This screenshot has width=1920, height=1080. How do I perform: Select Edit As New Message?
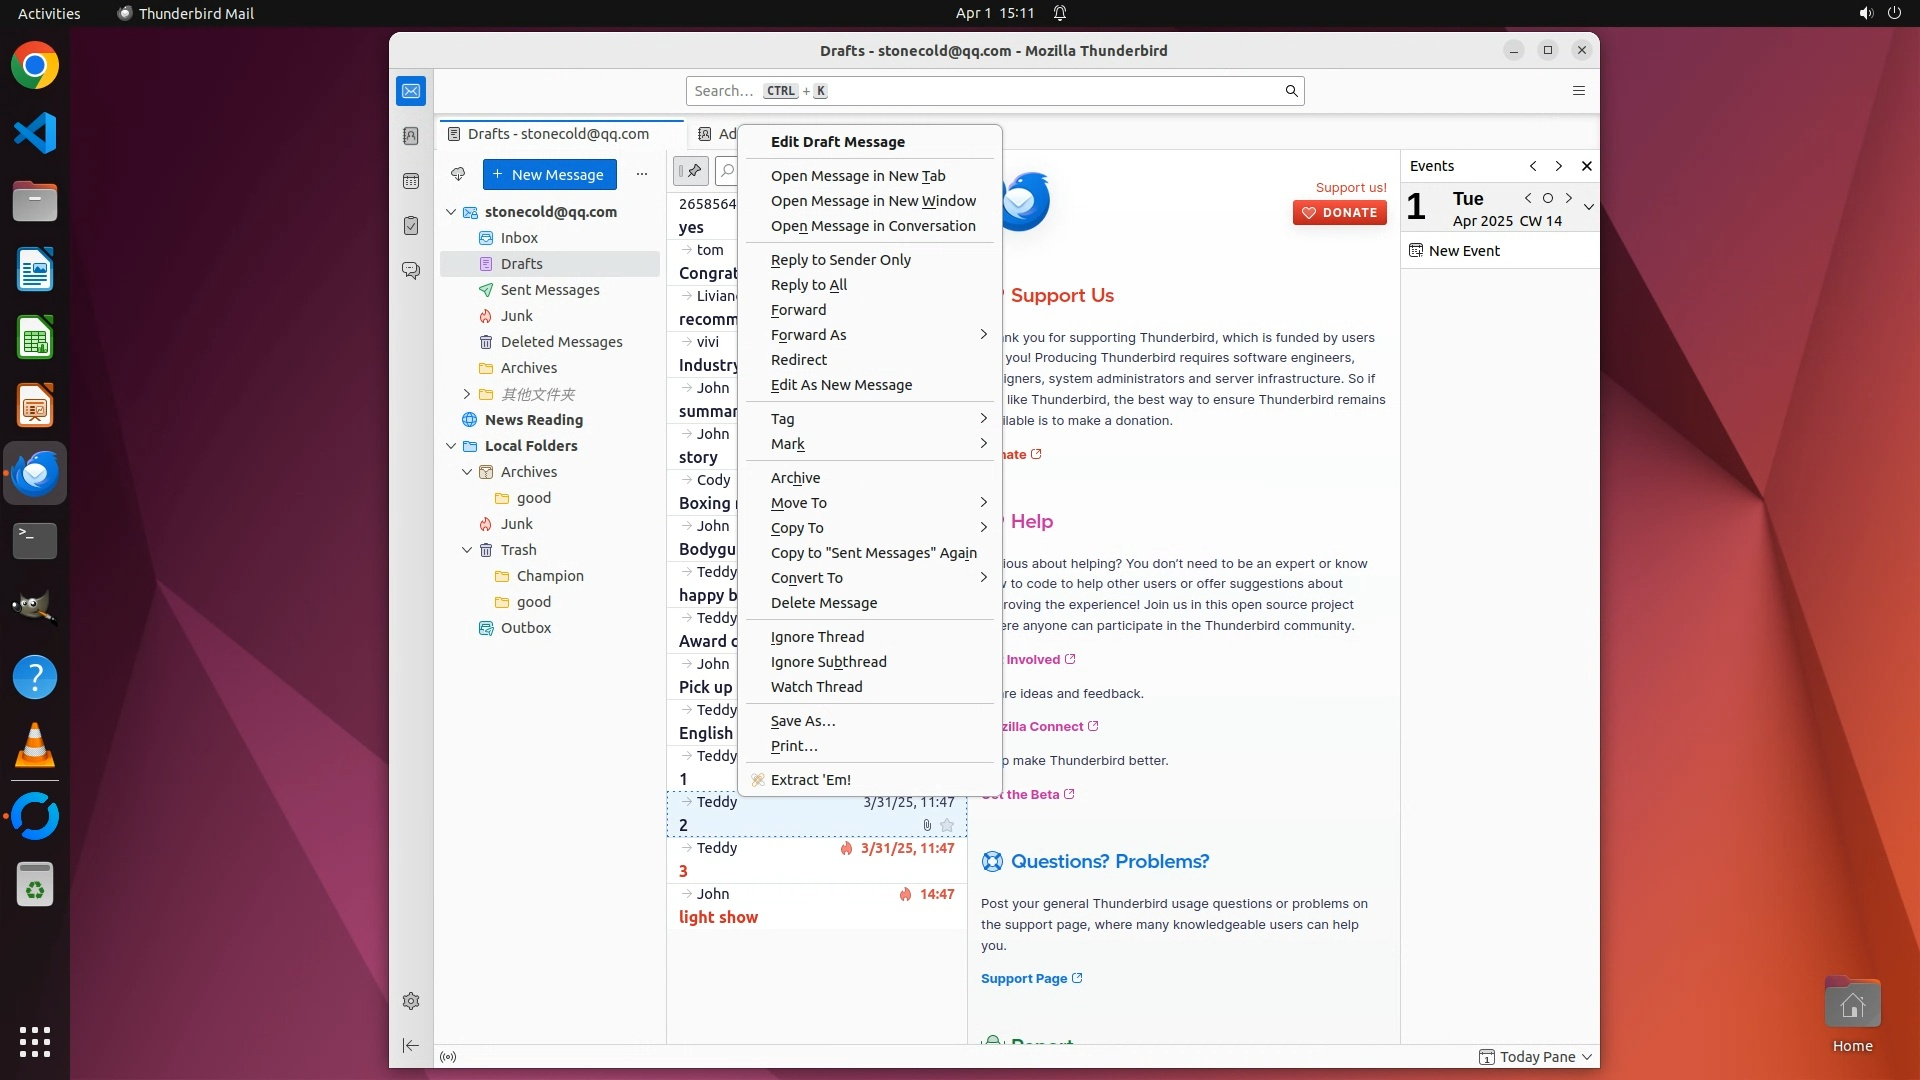tap(841, 385)
